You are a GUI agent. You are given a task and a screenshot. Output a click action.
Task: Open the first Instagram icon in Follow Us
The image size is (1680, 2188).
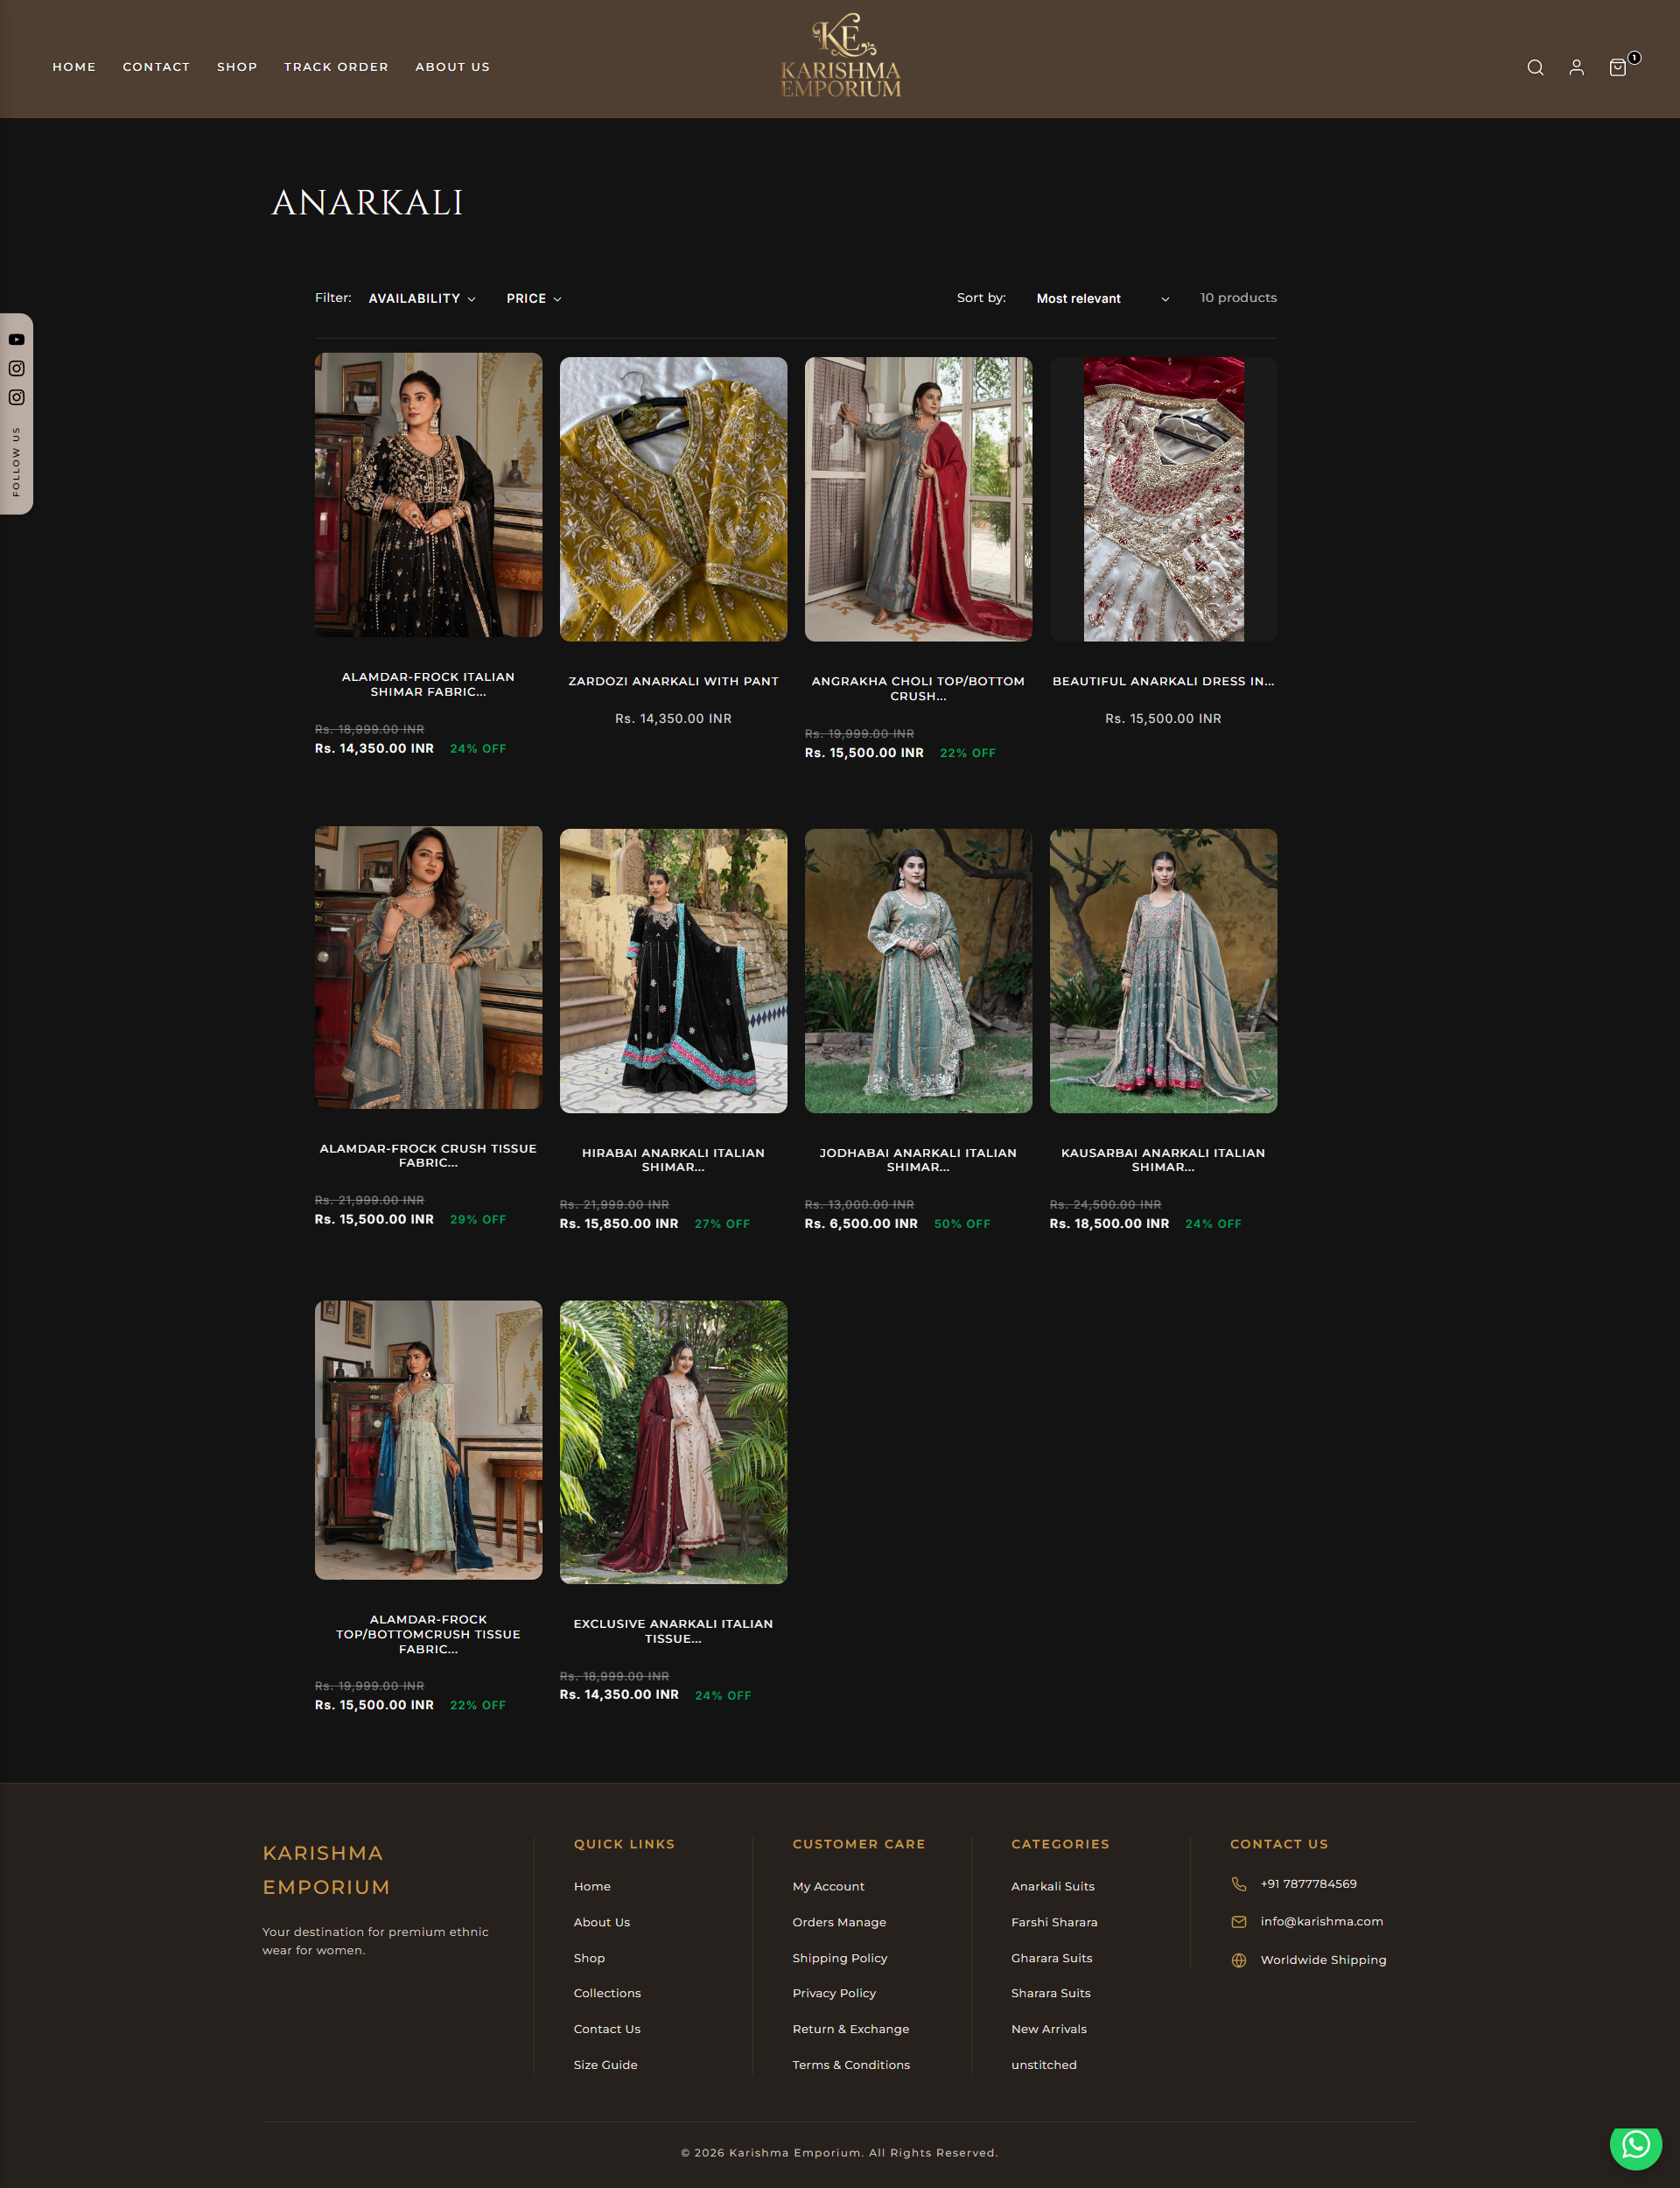coord(17,368)
